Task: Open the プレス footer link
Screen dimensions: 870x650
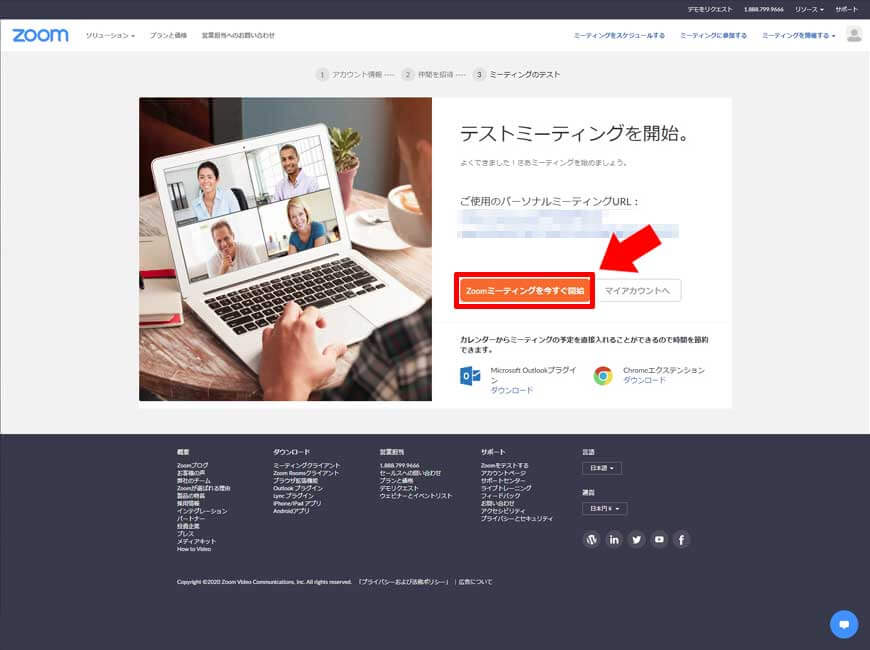Action: 185,533
